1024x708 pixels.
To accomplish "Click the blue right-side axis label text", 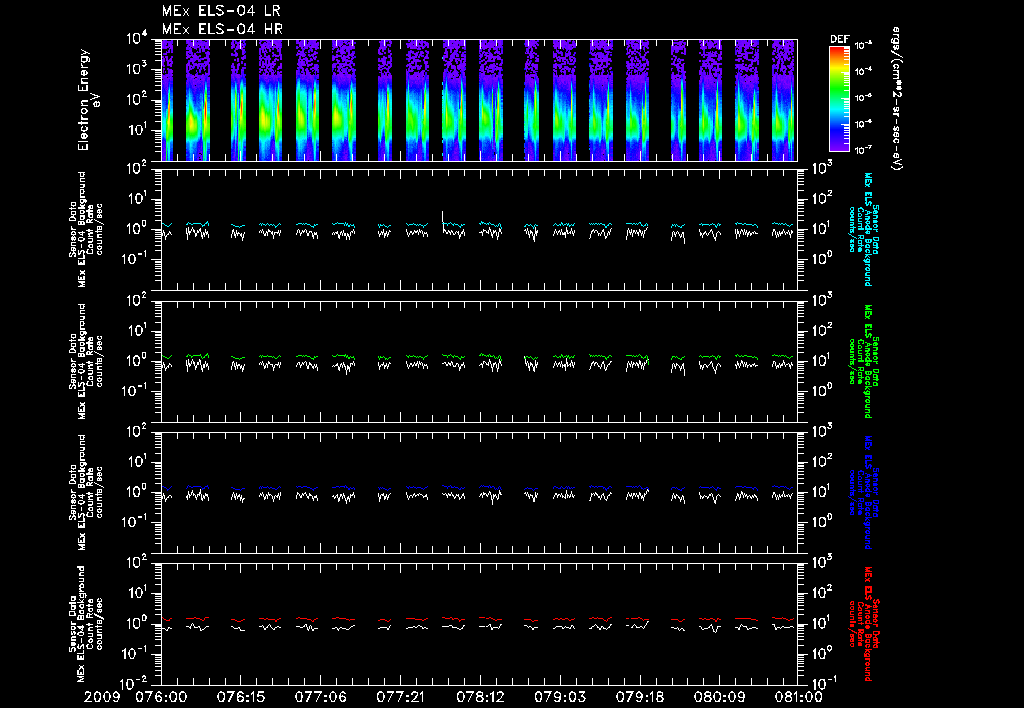I will coord(863,492).
